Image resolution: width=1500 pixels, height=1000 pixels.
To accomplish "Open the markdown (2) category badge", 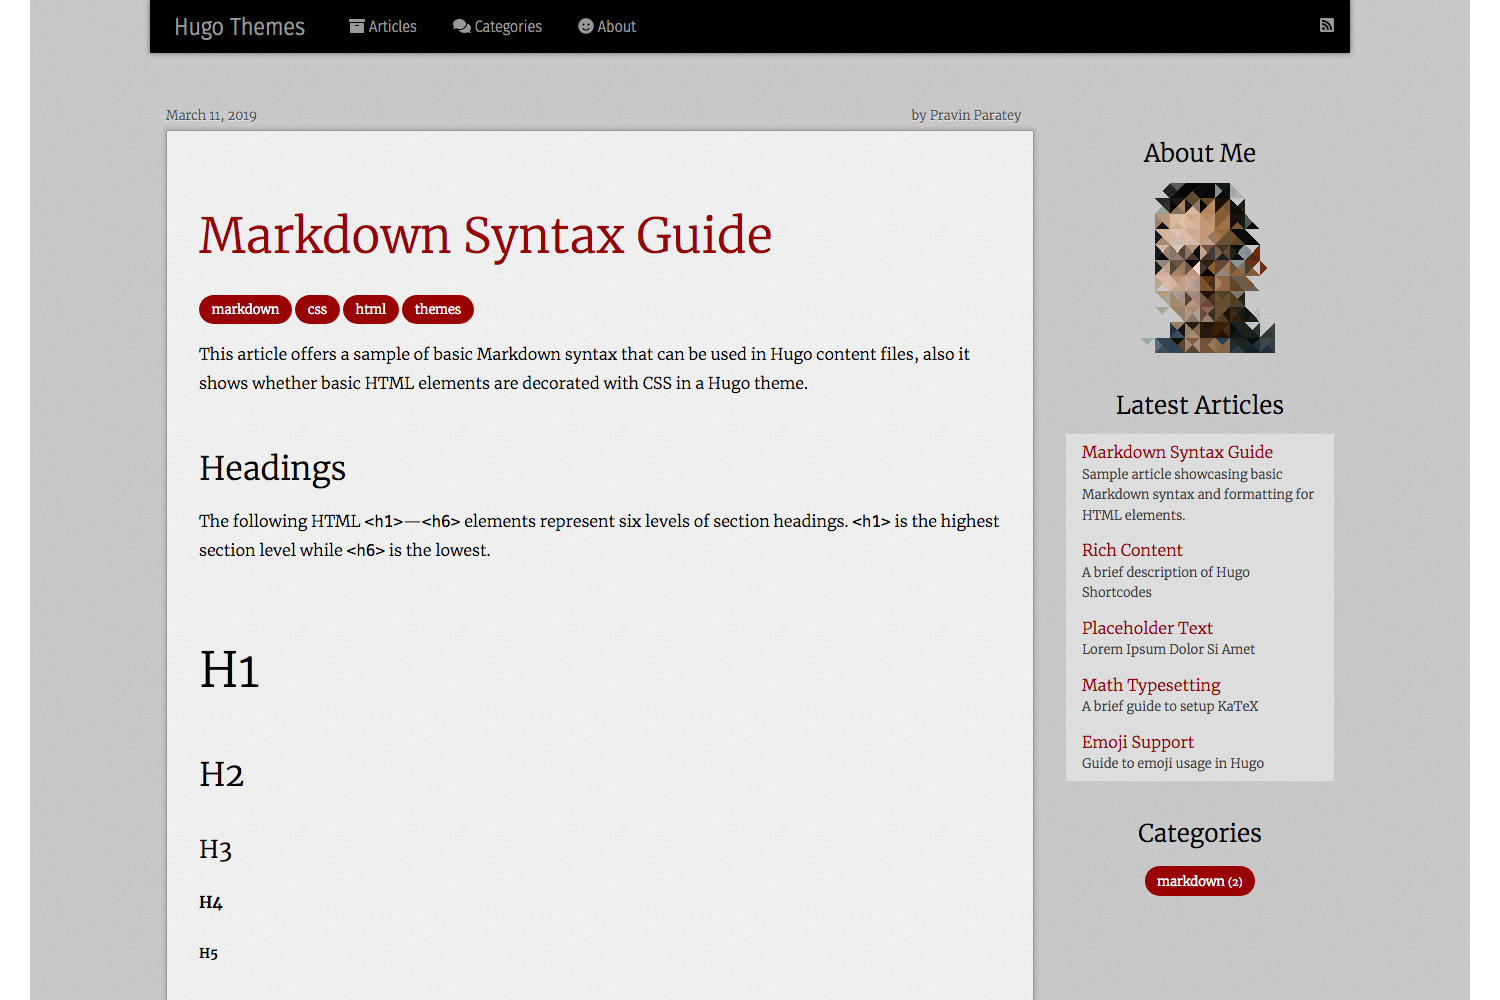I will click(1199, 881).
